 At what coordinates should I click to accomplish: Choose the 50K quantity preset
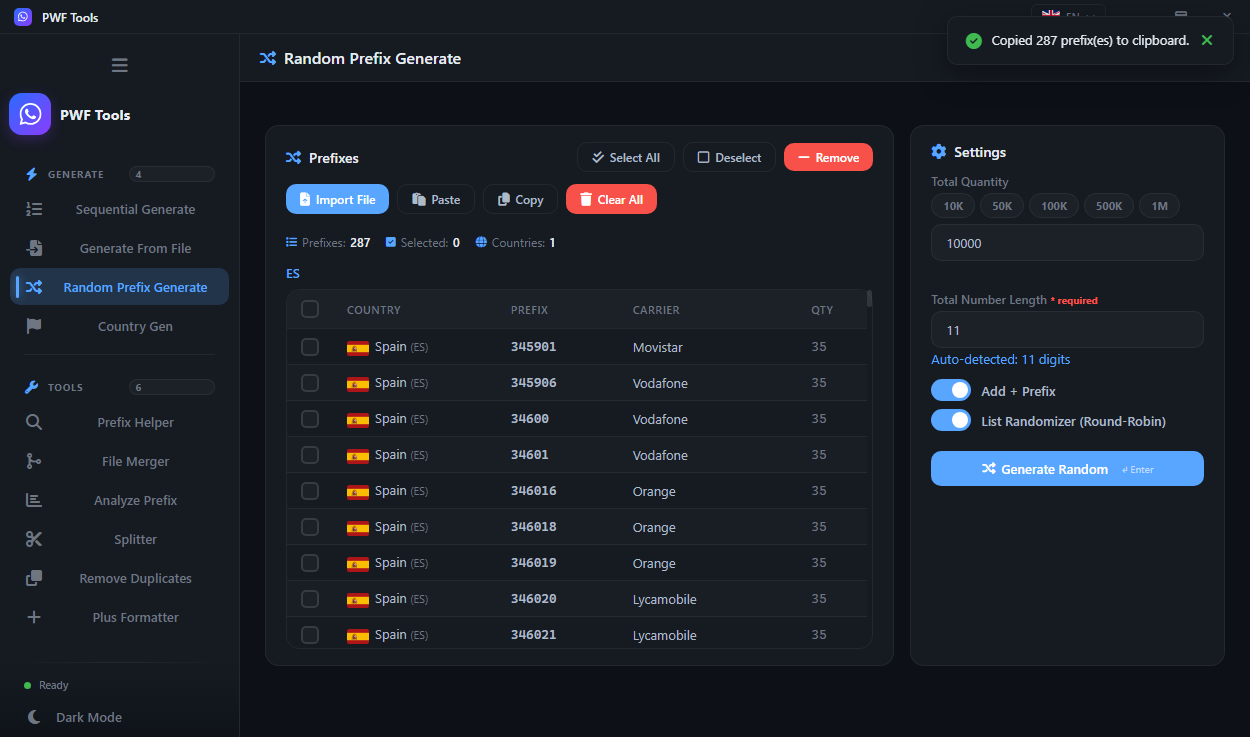[x=1002, y=206]
